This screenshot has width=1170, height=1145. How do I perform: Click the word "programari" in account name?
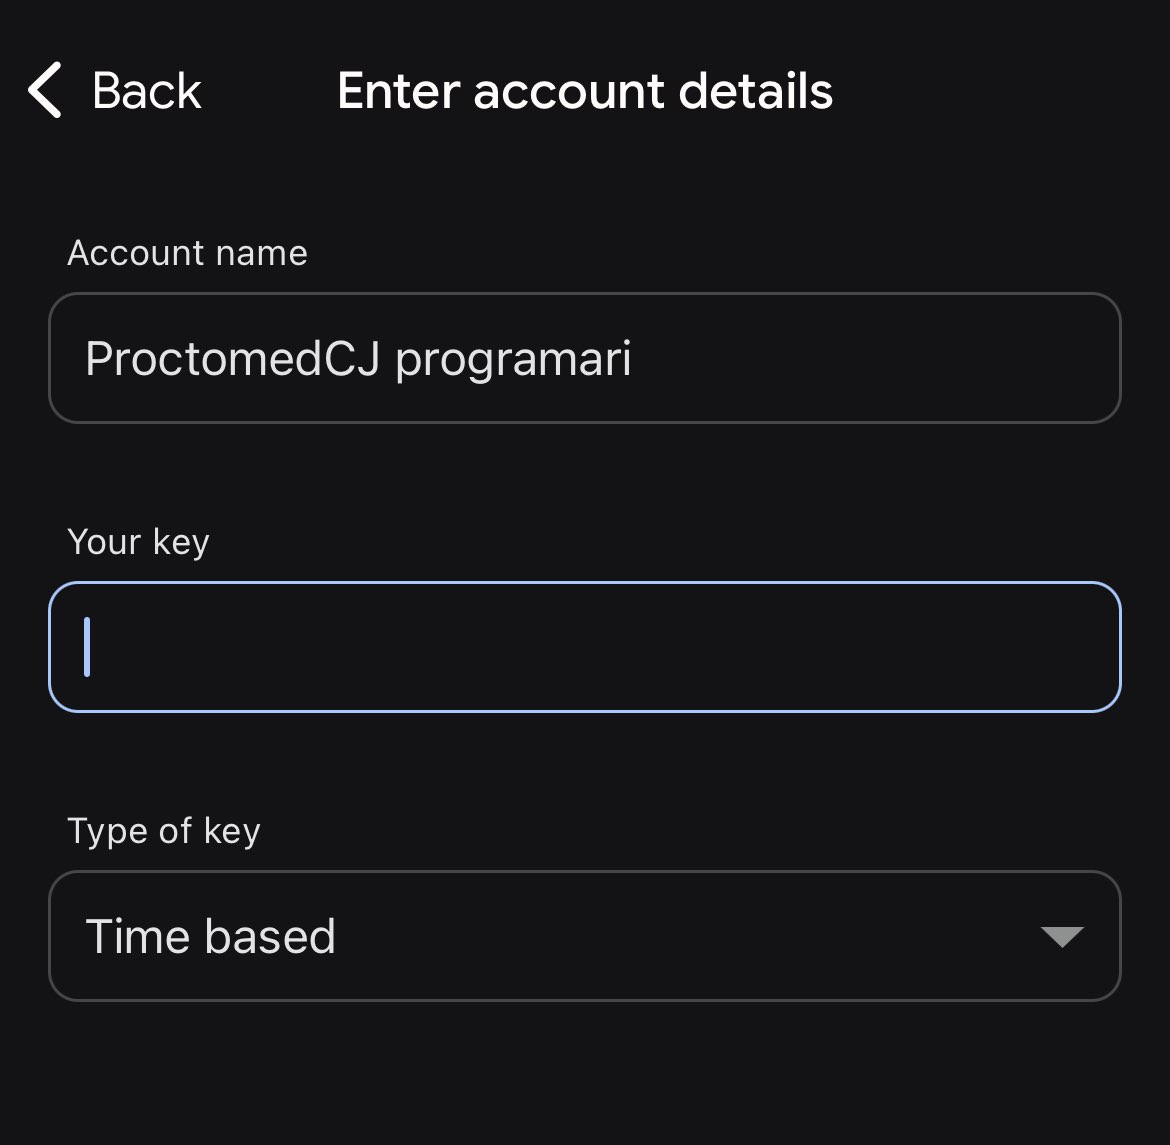click(x=513, y=360)
